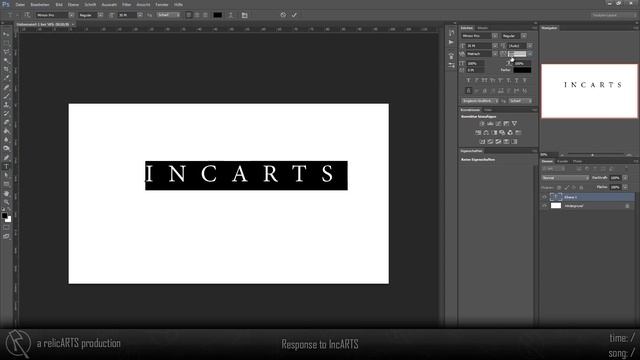Select the Lasso tool

tap(6, 52)
